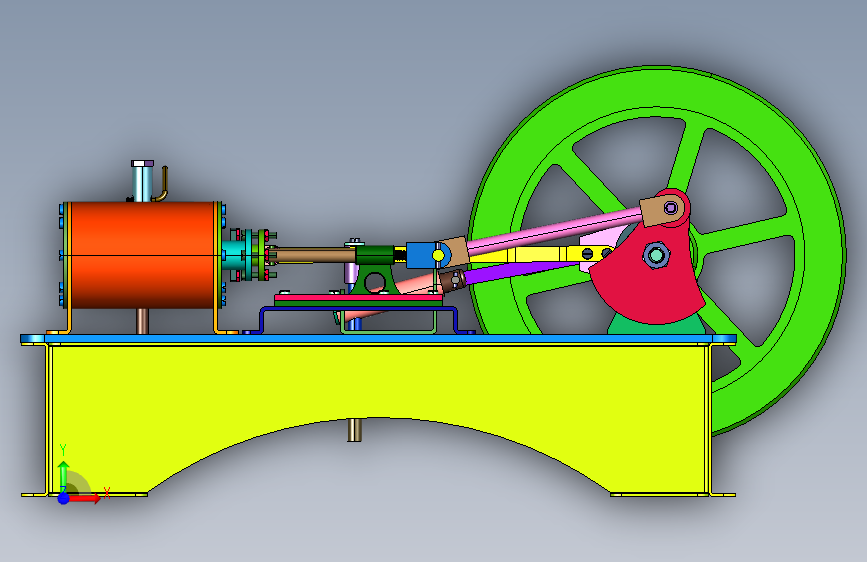This screenshot has width=867, height=562.
Task: Click the blue origin ball of triad
Action: (64, 498)
